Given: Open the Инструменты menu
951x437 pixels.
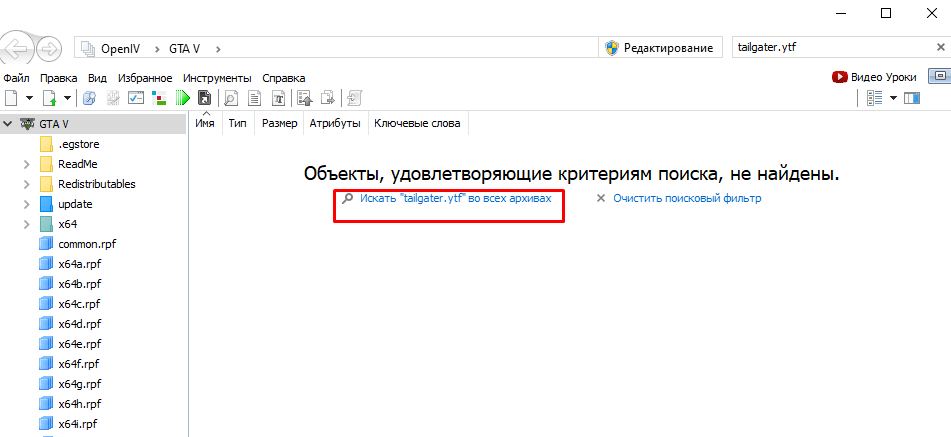Looking at the screenshot, I should click(x=217, y=78).
